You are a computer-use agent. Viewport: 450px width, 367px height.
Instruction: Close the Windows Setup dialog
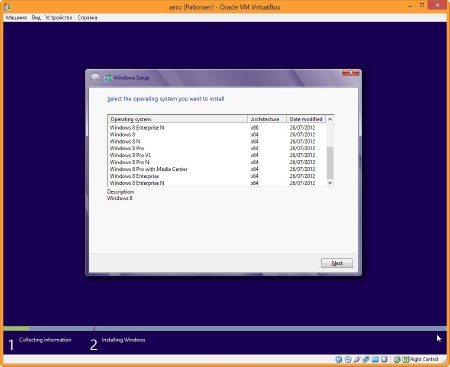tap(350, 72)
